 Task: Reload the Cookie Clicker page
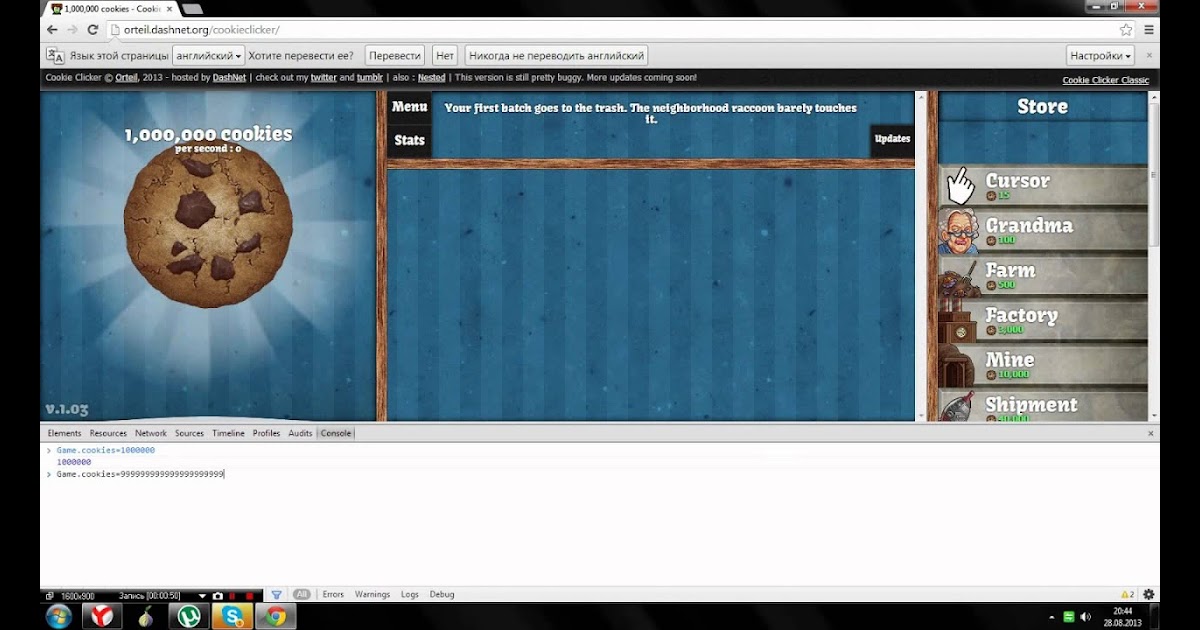93,30
